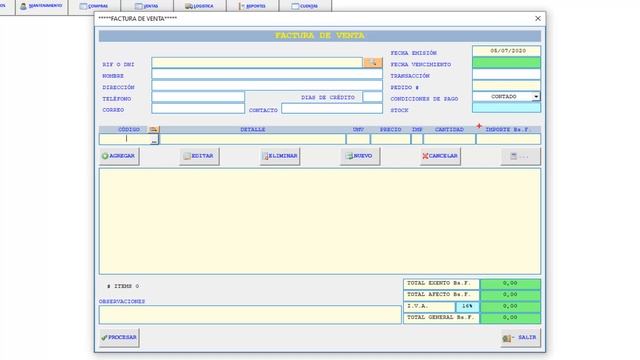Focus the Correo input field
Viewport: 640px width, 360px height.
point(198,108)
